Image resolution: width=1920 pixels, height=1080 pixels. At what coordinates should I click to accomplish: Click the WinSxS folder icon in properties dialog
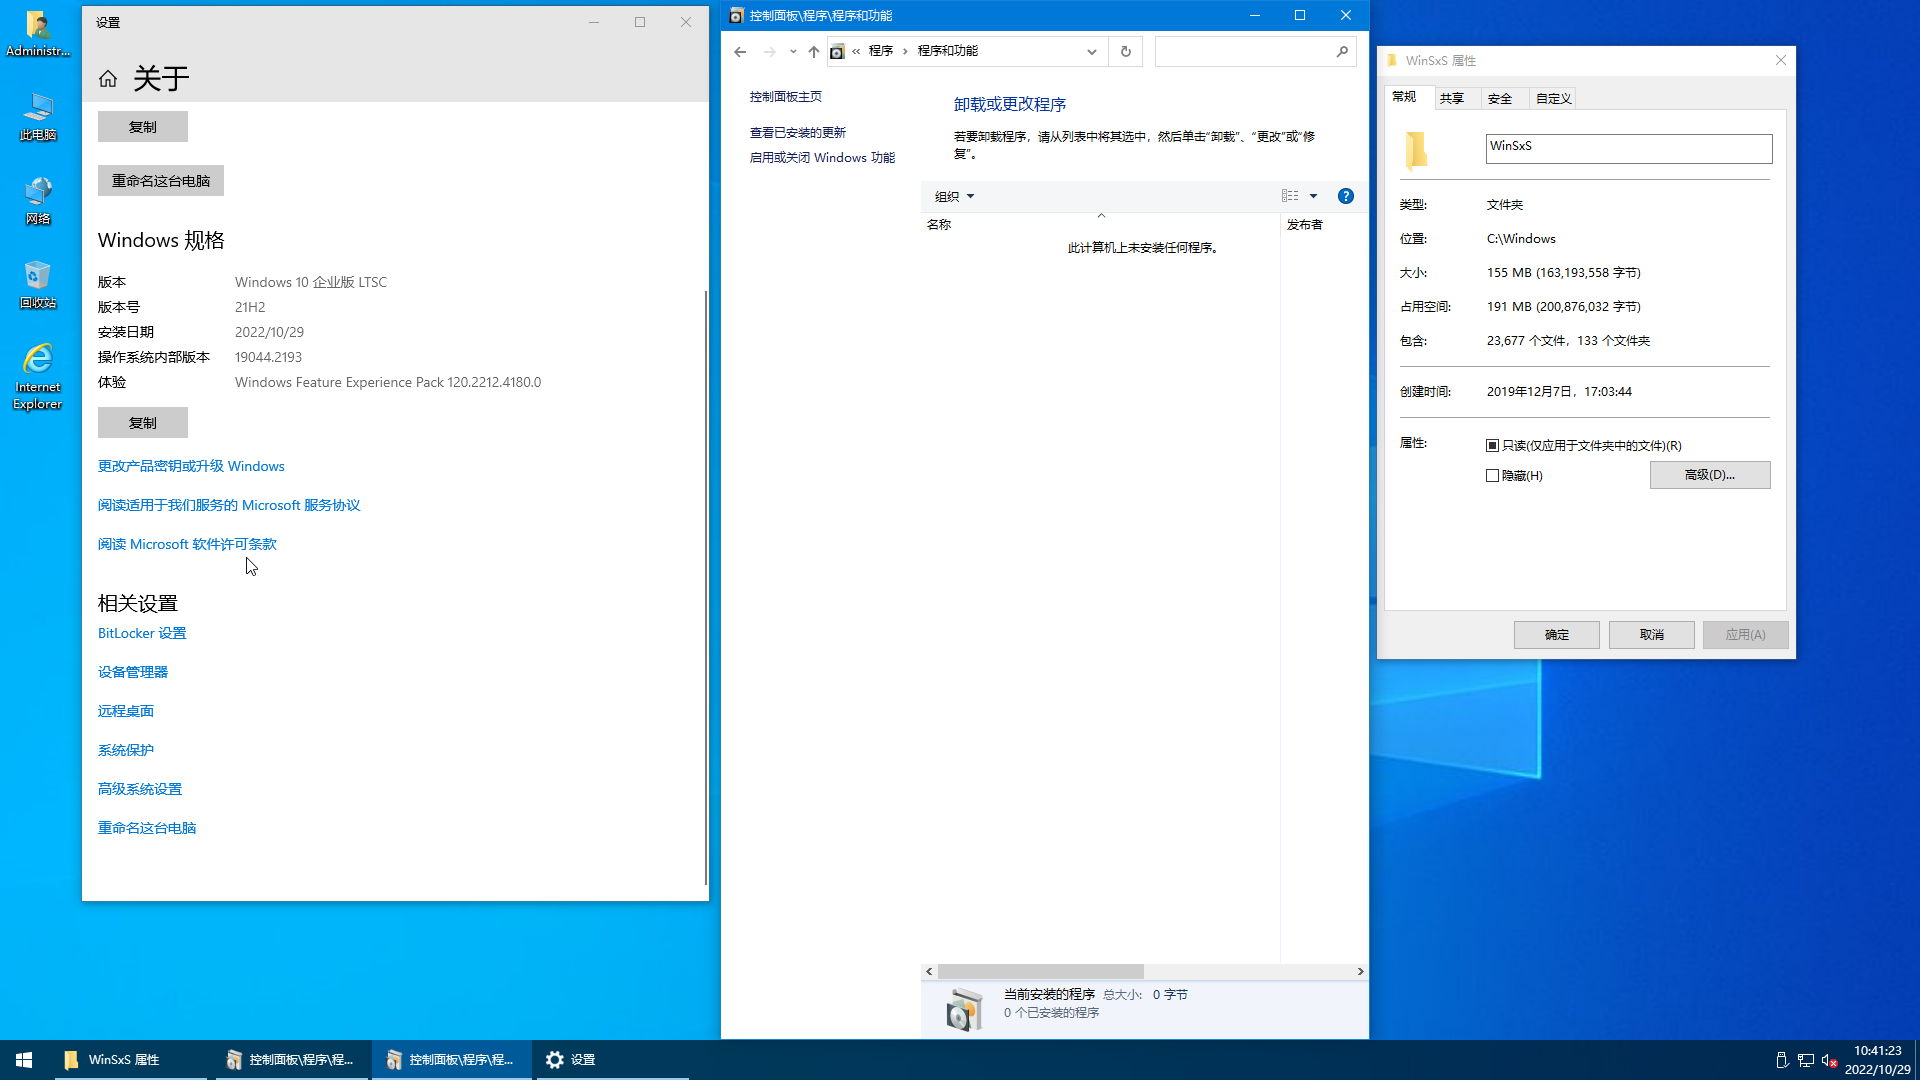point(1416,150)
